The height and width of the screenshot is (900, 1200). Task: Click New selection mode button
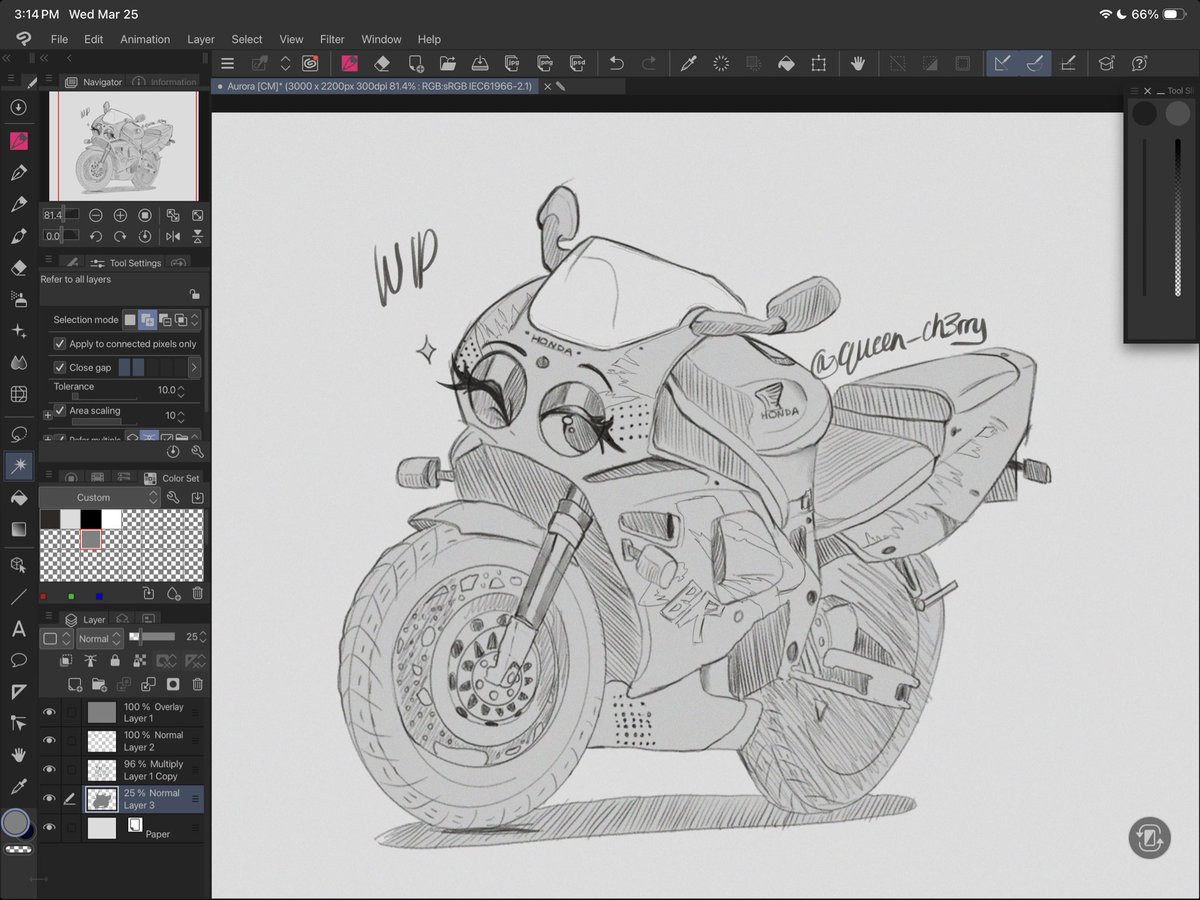[x=129, y=320]
